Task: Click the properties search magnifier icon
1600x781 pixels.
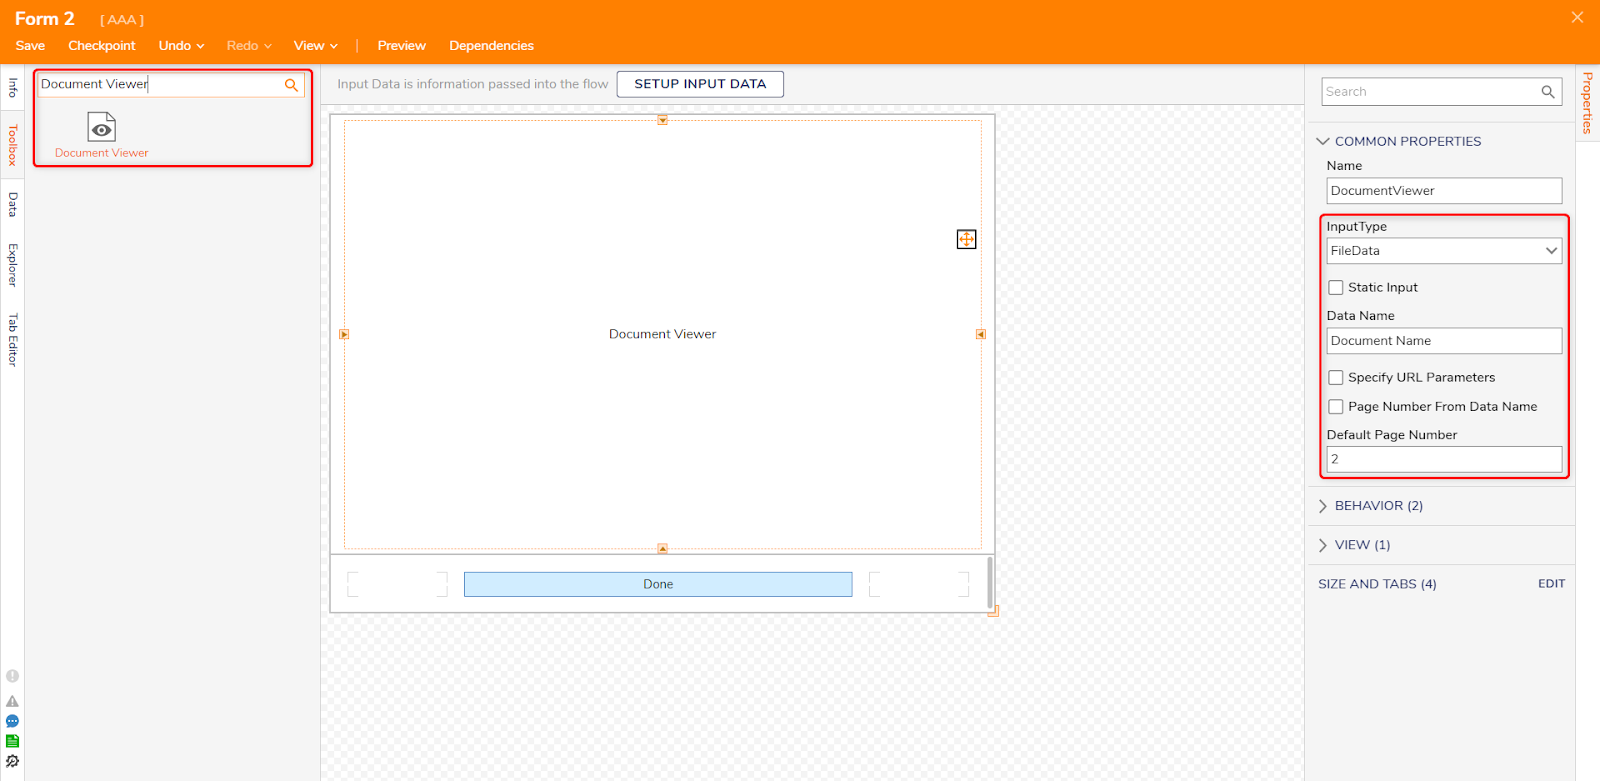Action: coord(1548,92)
